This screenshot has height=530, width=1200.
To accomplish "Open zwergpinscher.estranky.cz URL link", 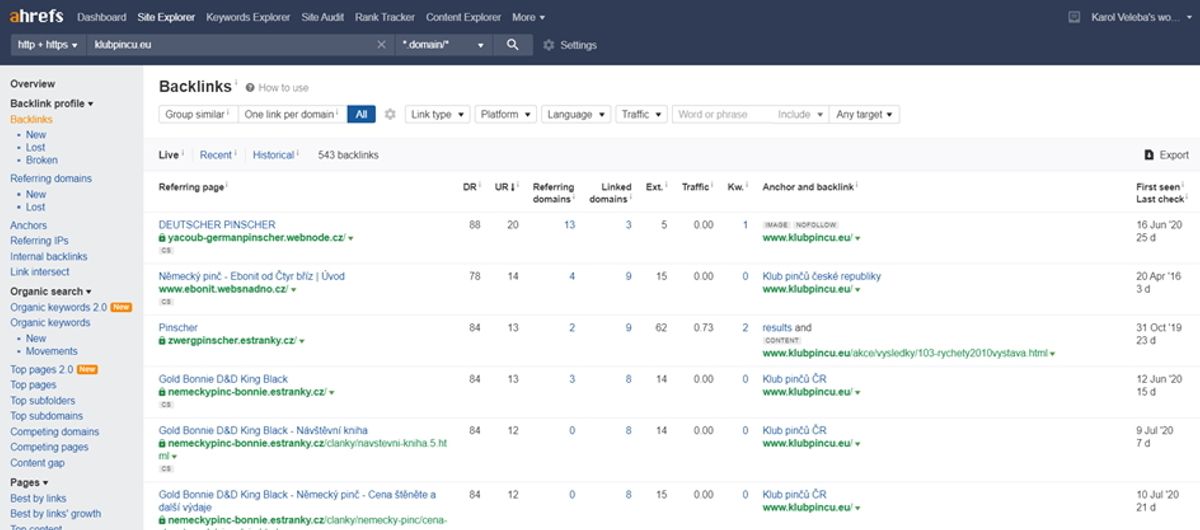I will [x=231, y=341].
